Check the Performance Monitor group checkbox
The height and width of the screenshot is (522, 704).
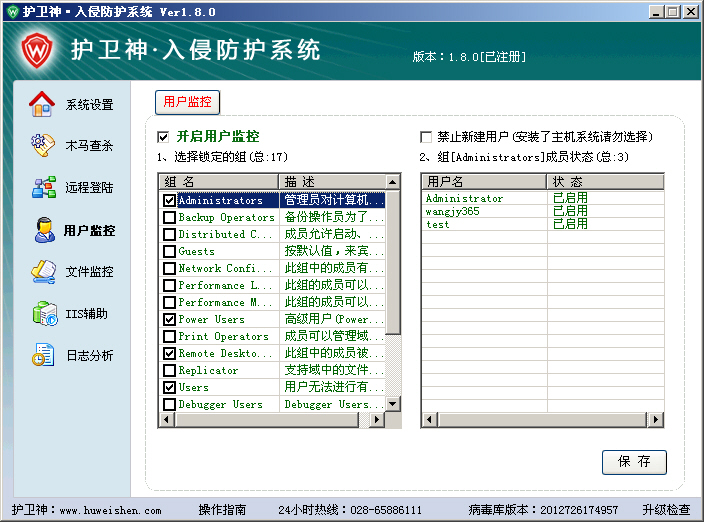click(x=169, y=302)
